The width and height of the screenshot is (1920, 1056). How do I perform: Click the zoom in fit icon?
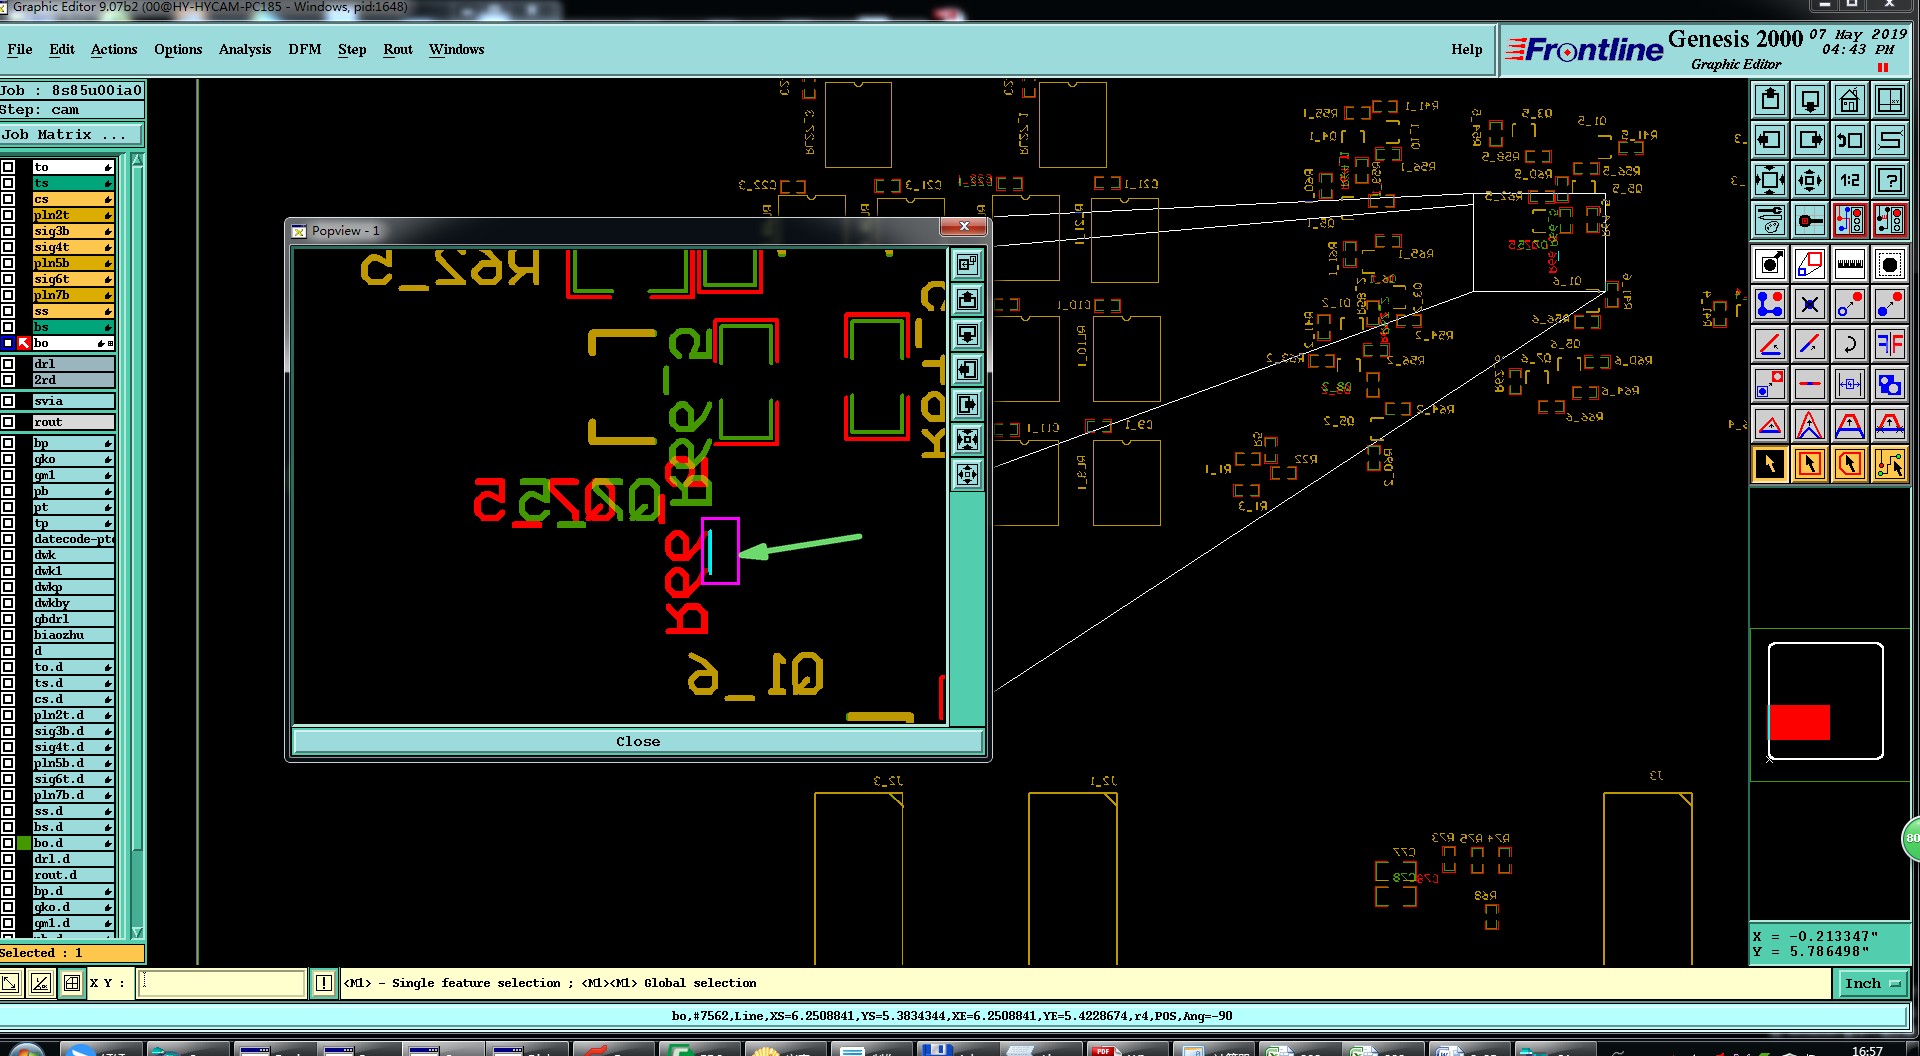click(x=1770, y=180)
